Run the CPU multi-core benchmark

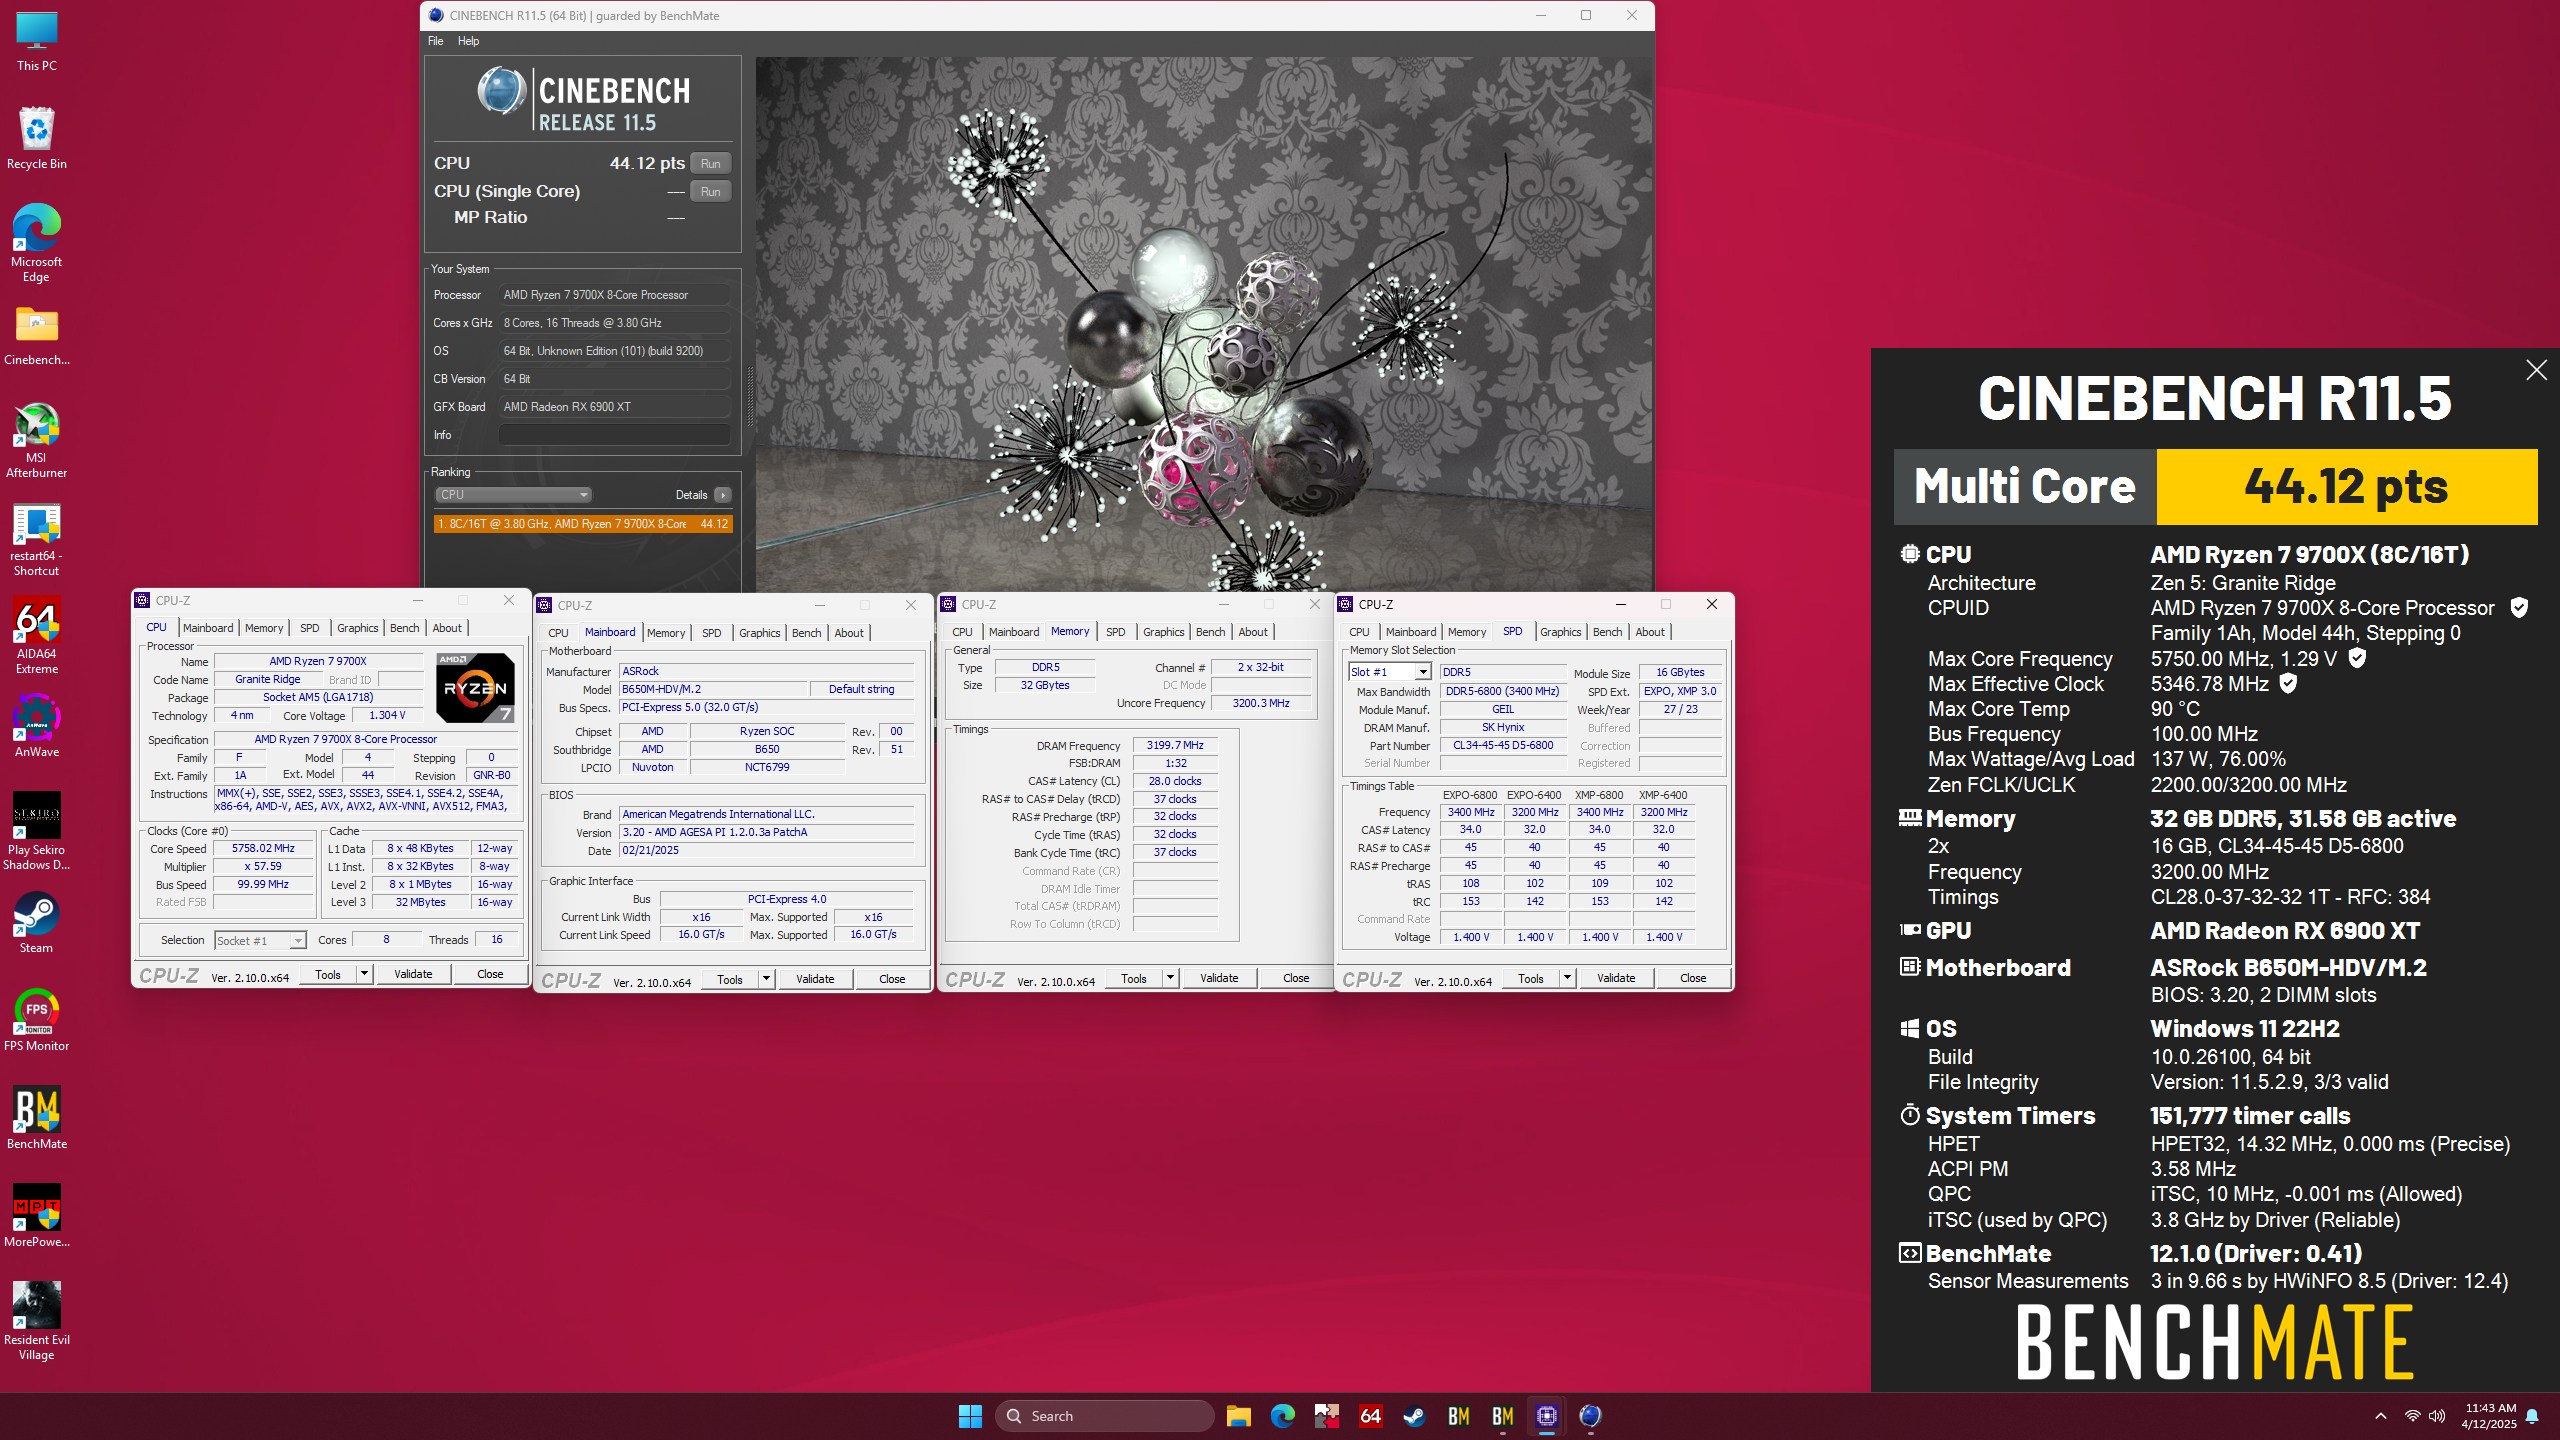point(710,164)
